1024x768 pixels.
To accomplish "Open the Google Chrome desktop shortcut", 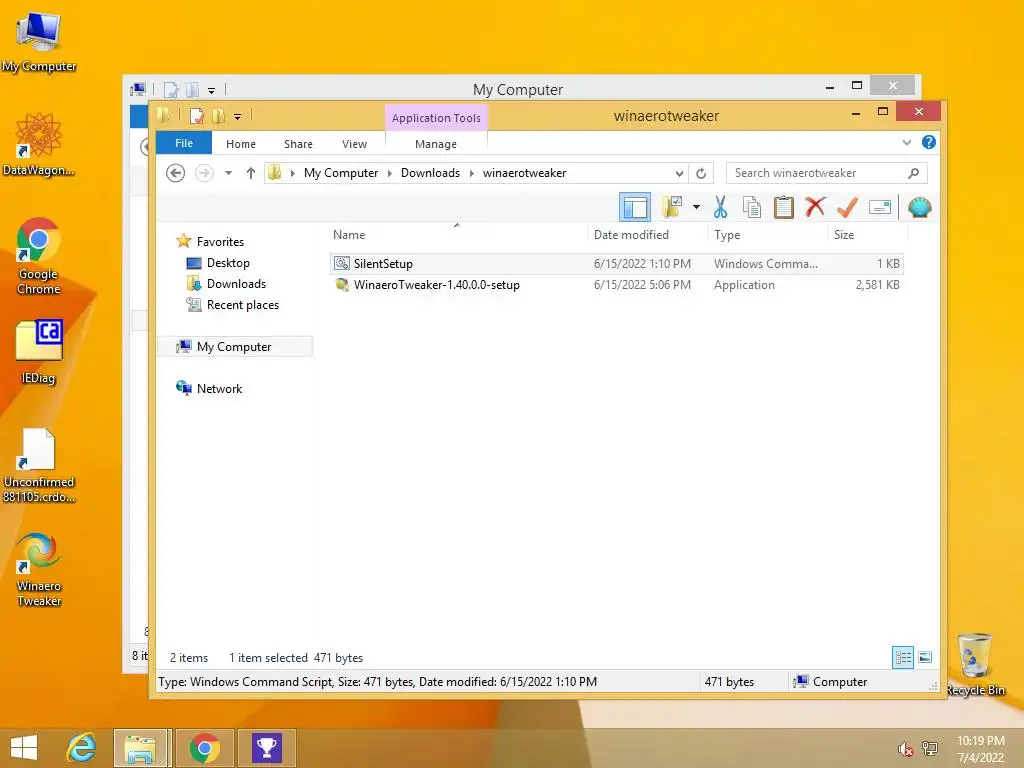I will coord(39,256).
